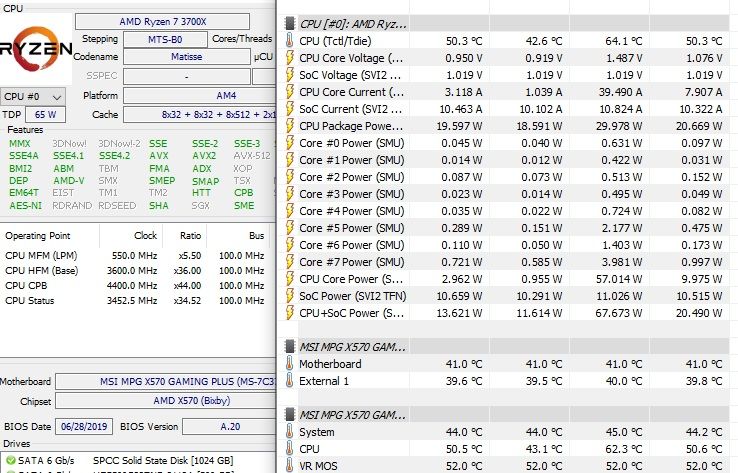Click the Stepping field showing MTS-B0
The image size is (738, 473).
(x=165, y=40)
